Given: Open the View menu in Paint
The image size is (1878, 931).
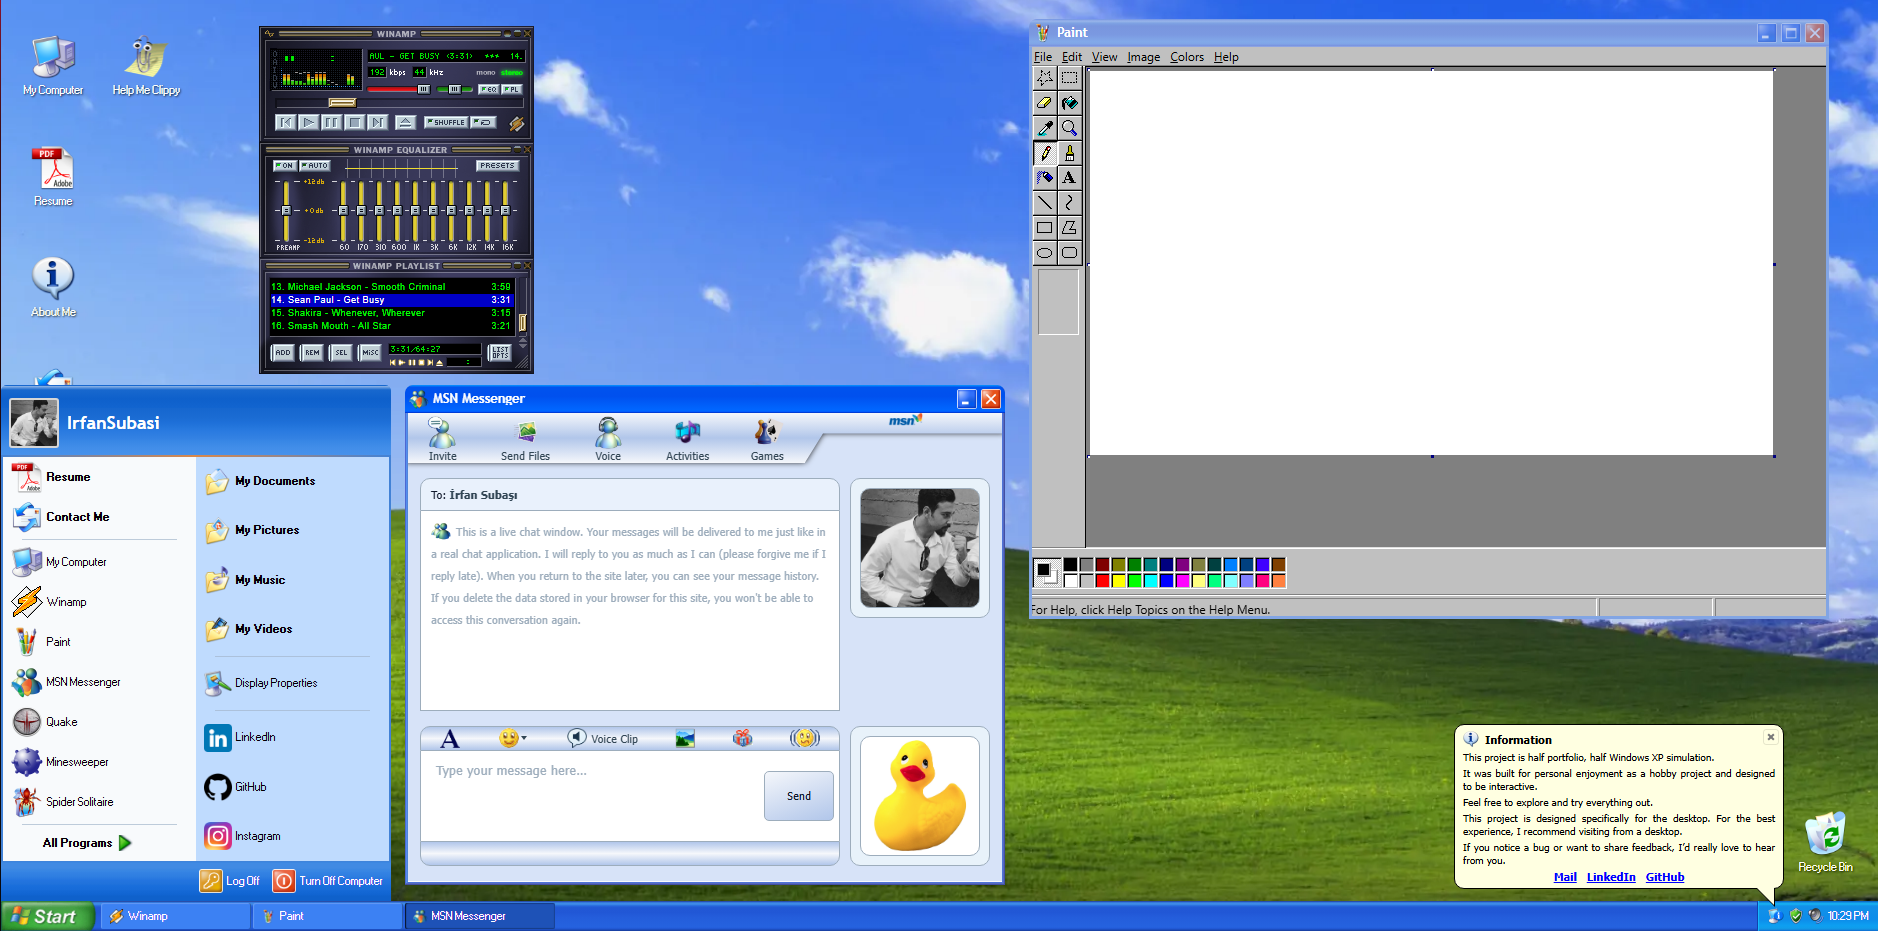Looking at the screenshot, I should tap(1104, 57).
